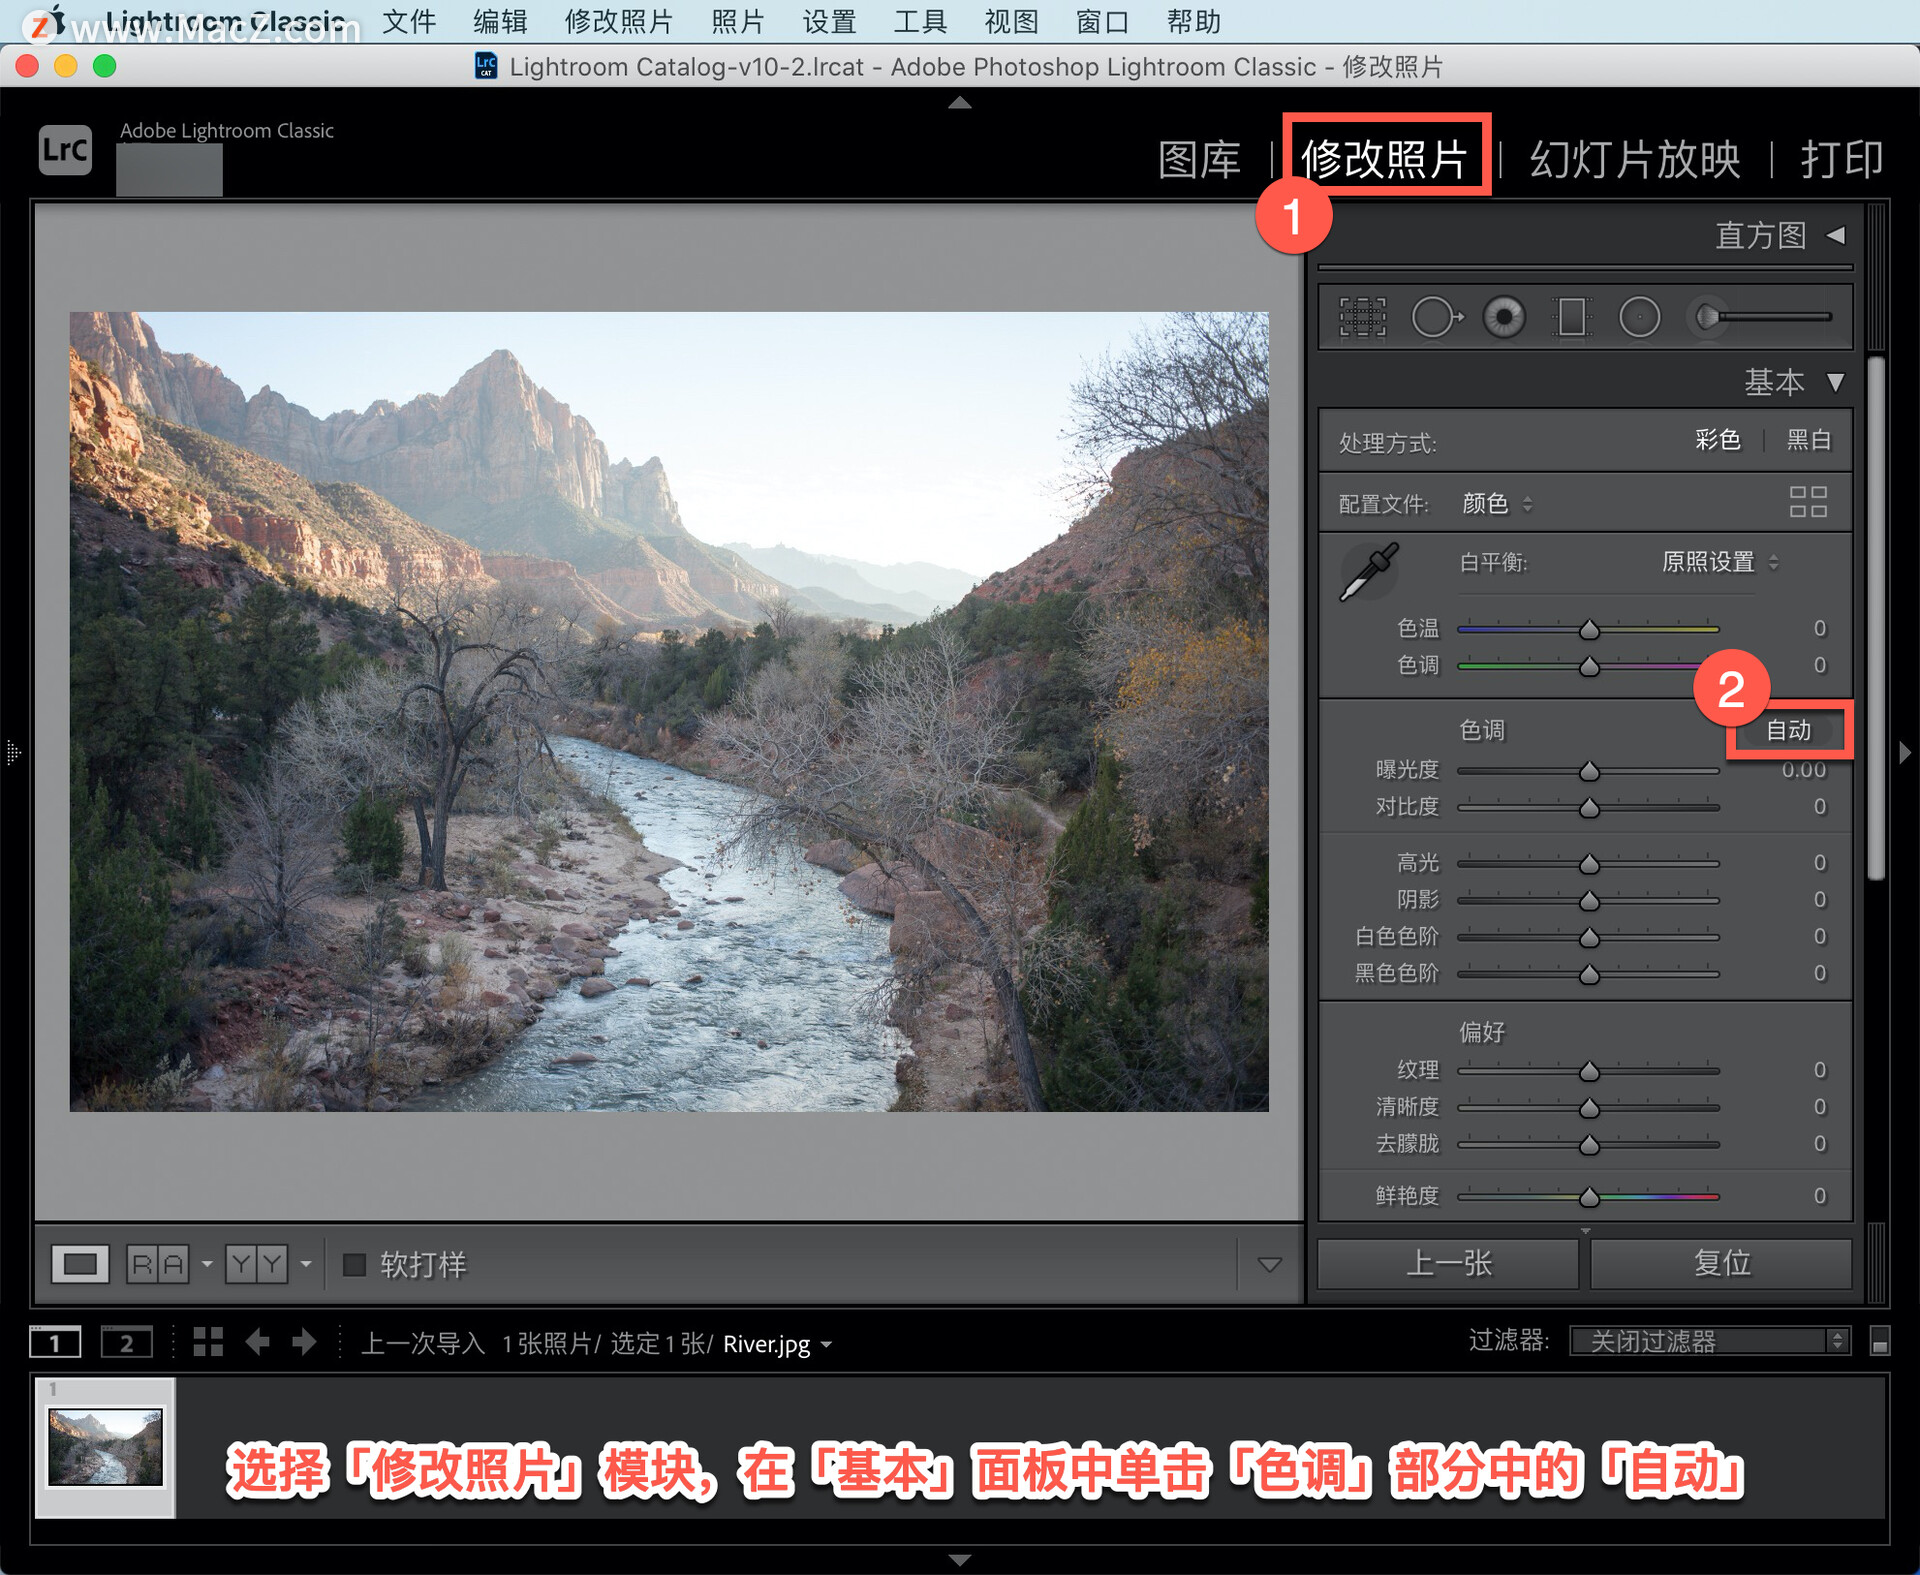Click the Before/After YY view icon
This screenshot has height=1575, width=1920.
256,1264
